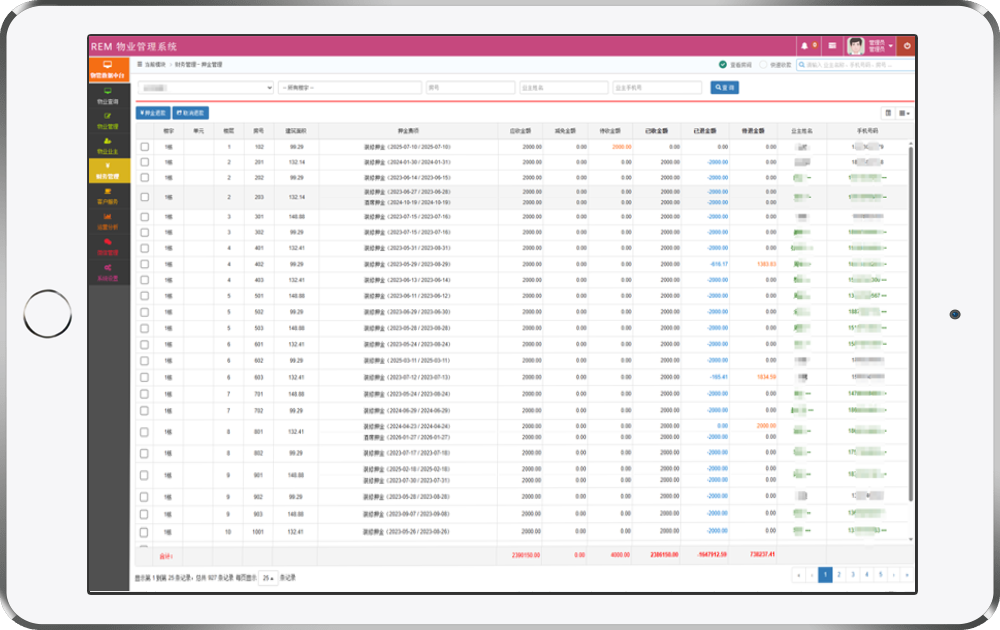Screen dimensions: 1000x630
Task: Open 物业数据中台 orange sidebar tab
Action: point(109,70)
